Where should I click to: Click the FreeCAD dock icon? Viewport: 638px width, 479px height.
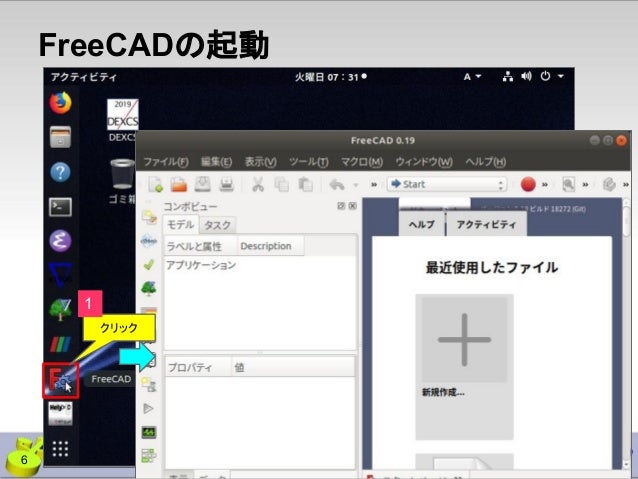[60, 380]
